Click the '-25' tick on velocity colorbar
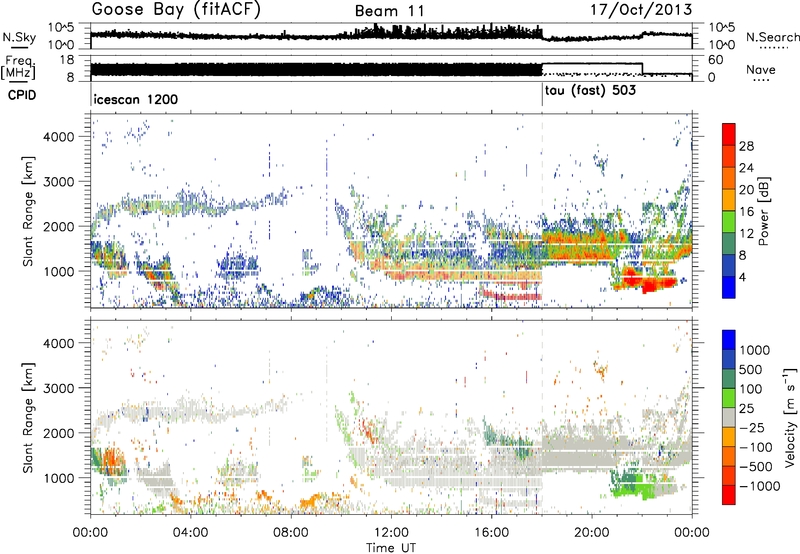This screenshot has width=800, height=554. 752,427
